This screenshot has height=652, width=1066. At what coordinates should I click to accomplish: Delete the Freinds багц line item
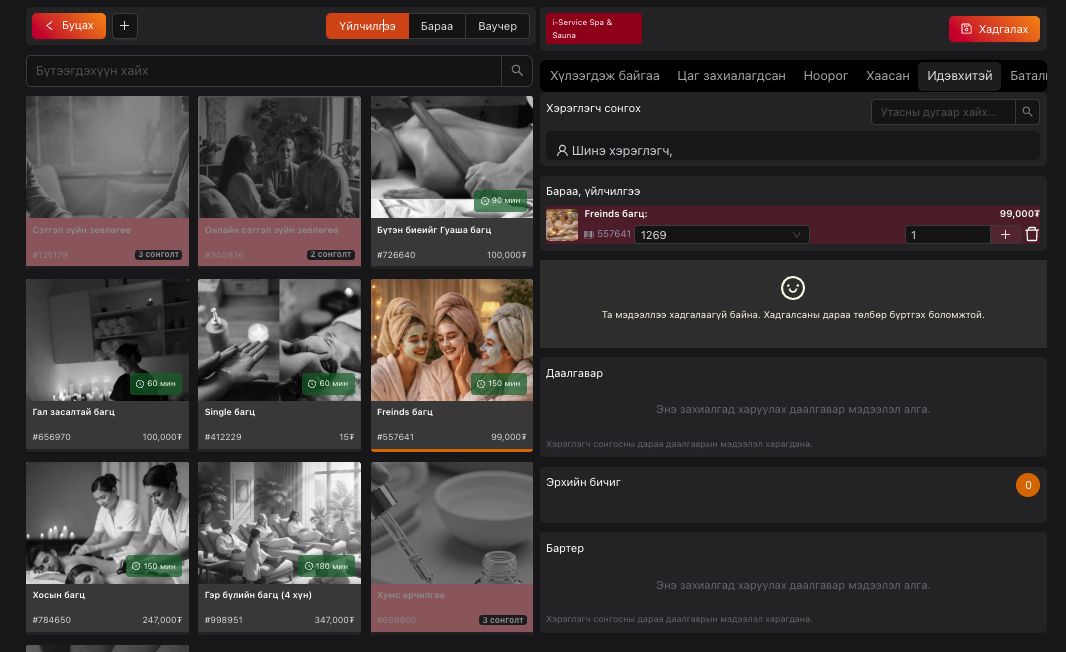[1032, 234]
